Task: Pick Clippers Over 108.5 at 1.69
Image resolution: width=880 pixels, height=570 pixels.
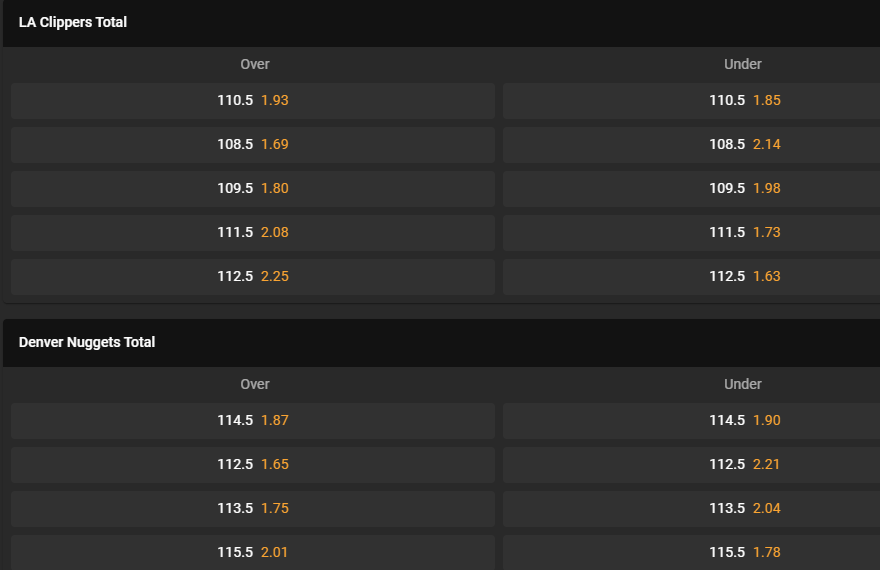Action: [x=253, y=145]
